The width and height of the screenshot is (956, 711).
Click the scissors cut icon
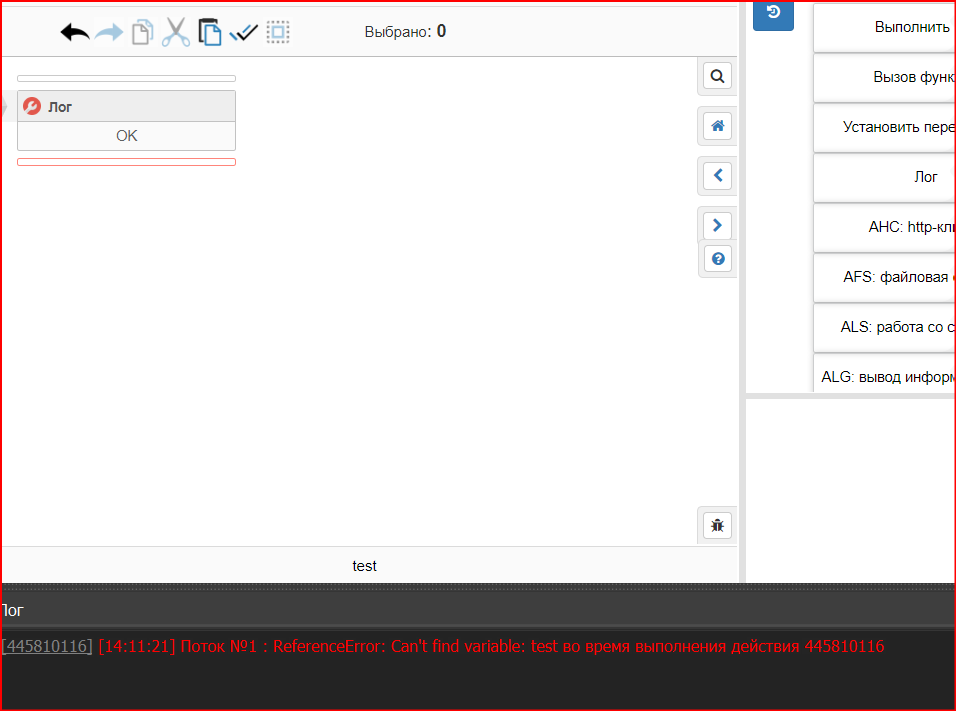click(176, 32)
